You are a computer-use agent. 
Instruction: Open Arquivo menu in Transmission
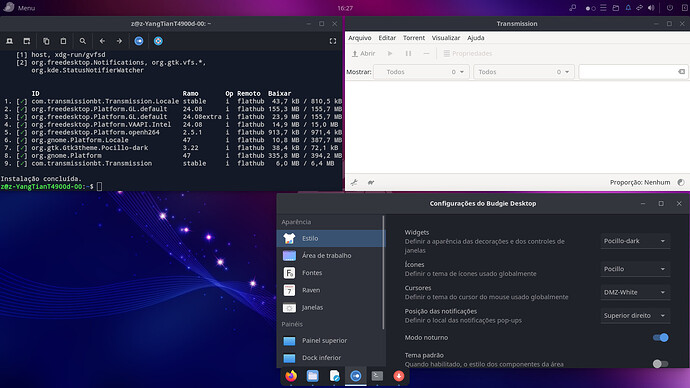click(360, 38)
